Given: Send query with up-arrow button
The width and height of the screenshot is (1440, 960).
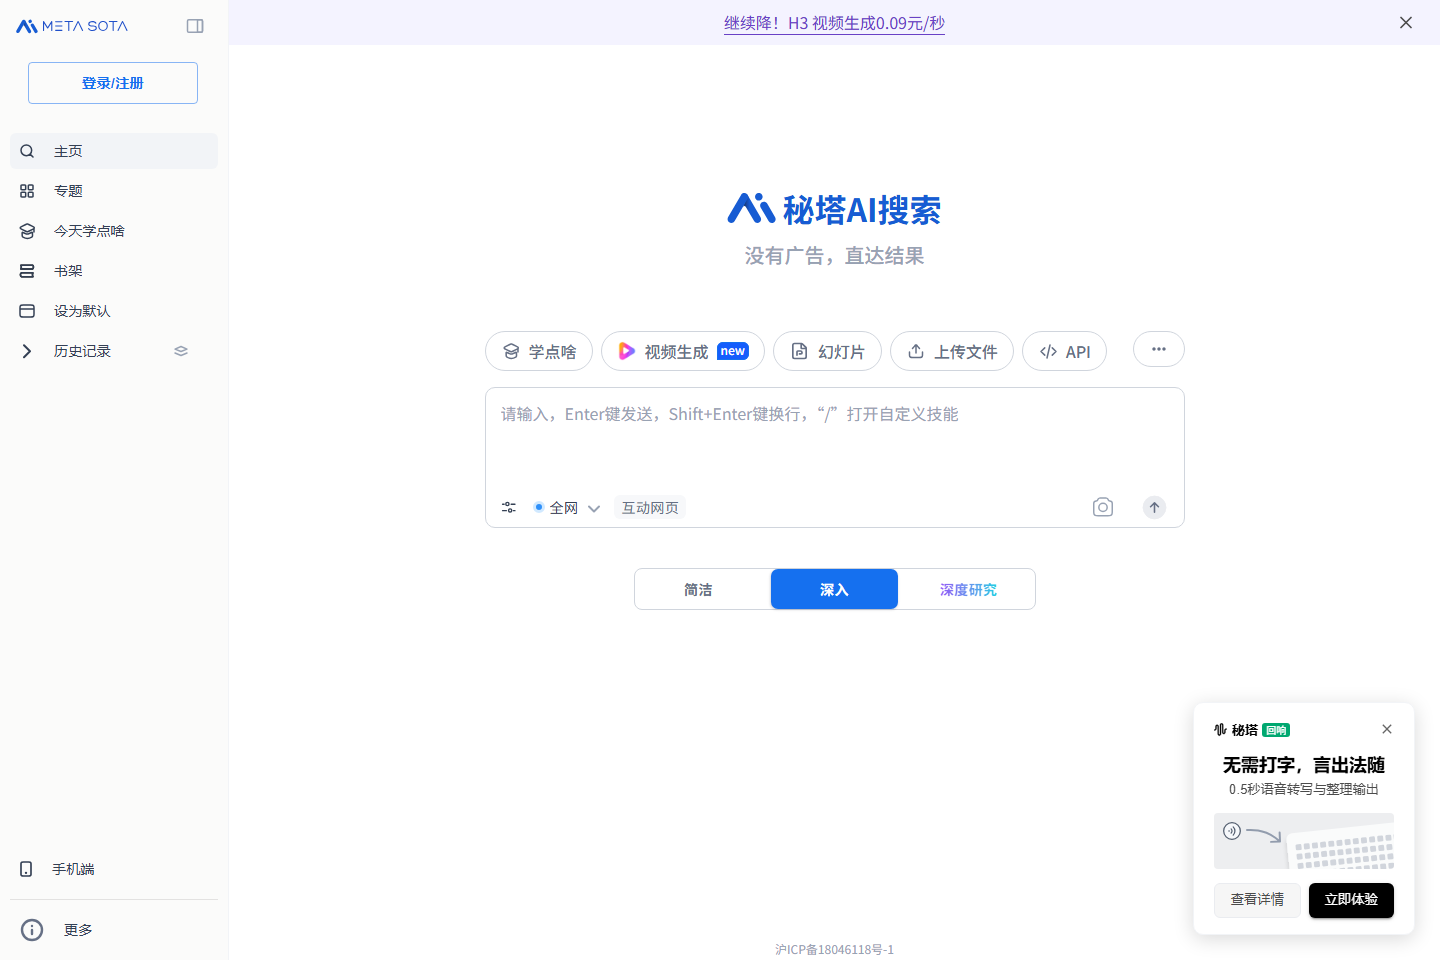Looking at the screenshot, I should click(1154, 507).
